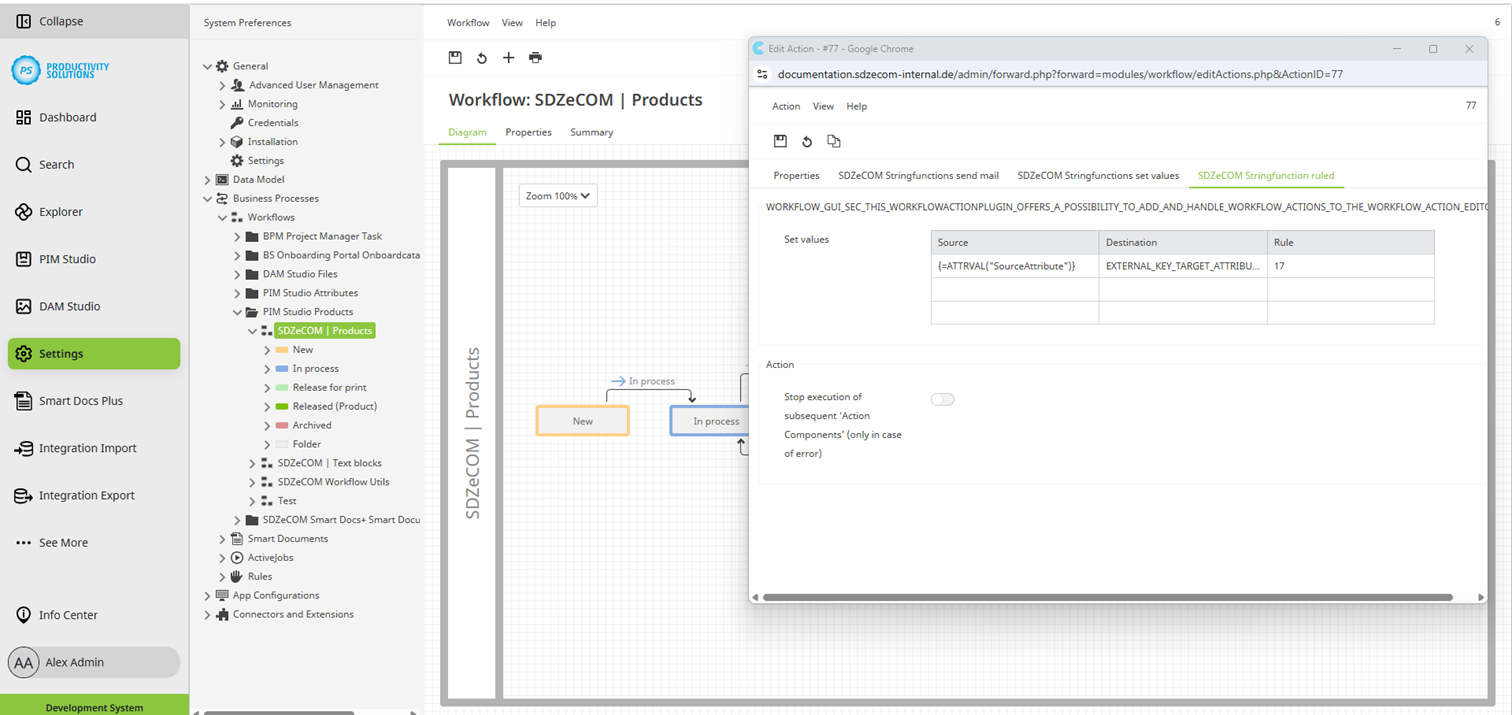Viewport: 1512px width, 715px height.
Task: Open the Action menu in Edit Action window
Action: (786, 106)
